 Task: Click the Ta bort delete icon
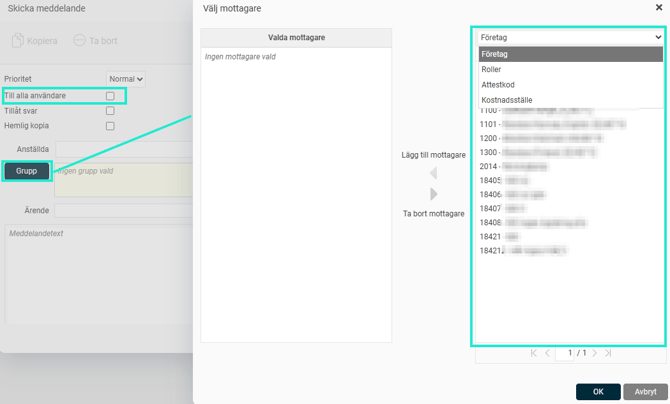pyautogui.click(x=80, y=41)
